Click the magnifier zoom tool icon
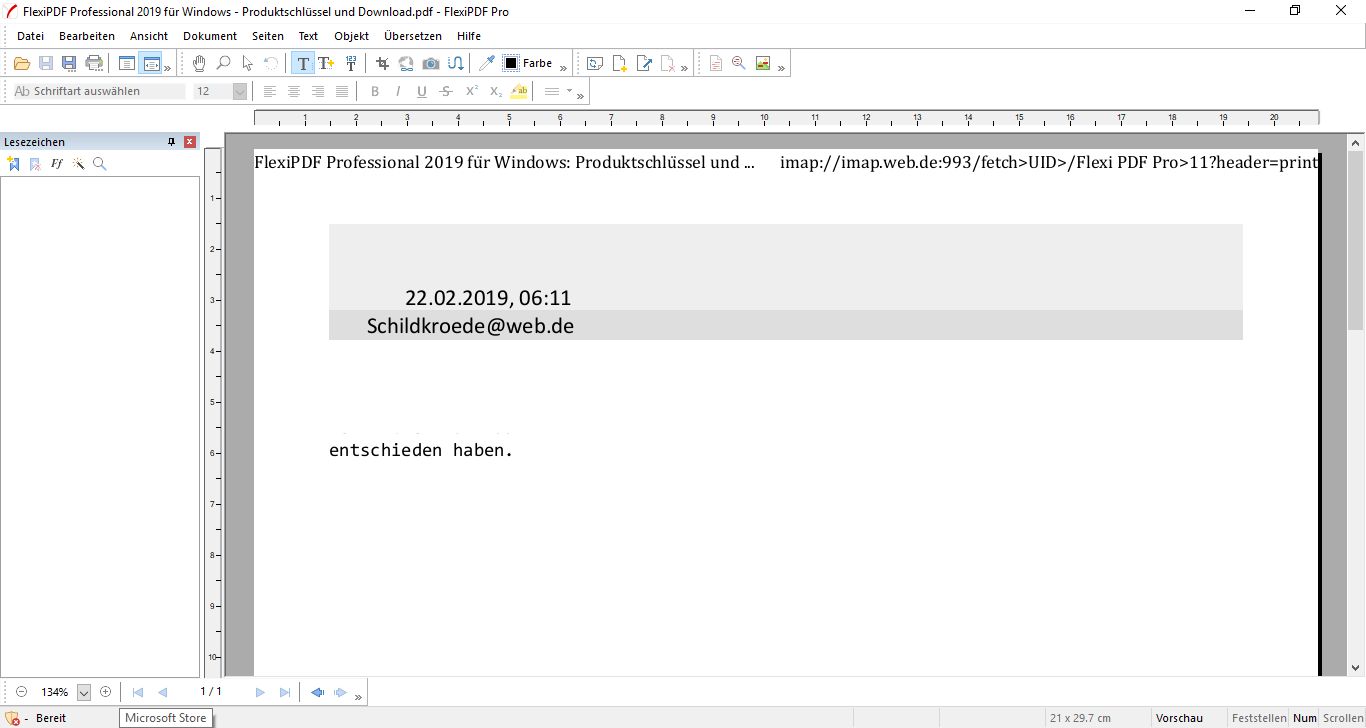 [x=223, y=63]
